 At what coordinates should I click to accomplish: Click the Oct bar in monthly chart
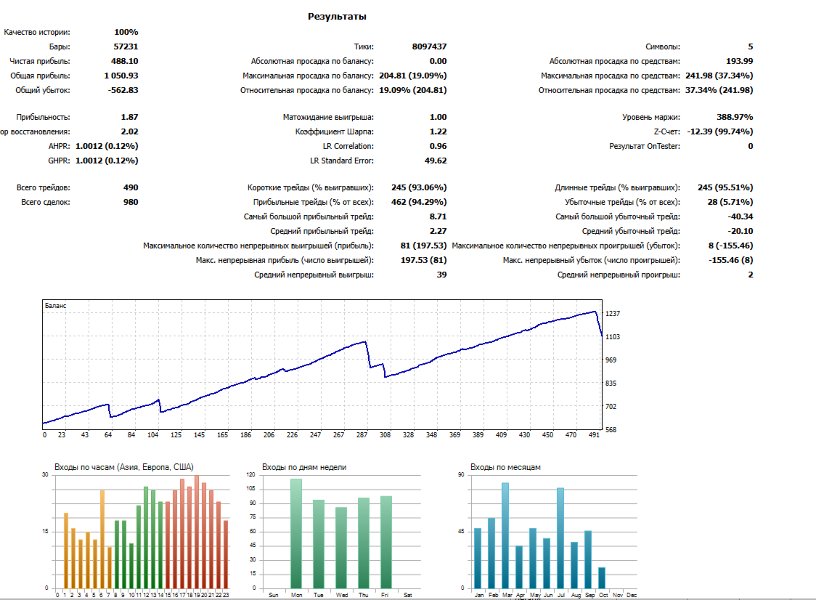(x=602, y=578)
